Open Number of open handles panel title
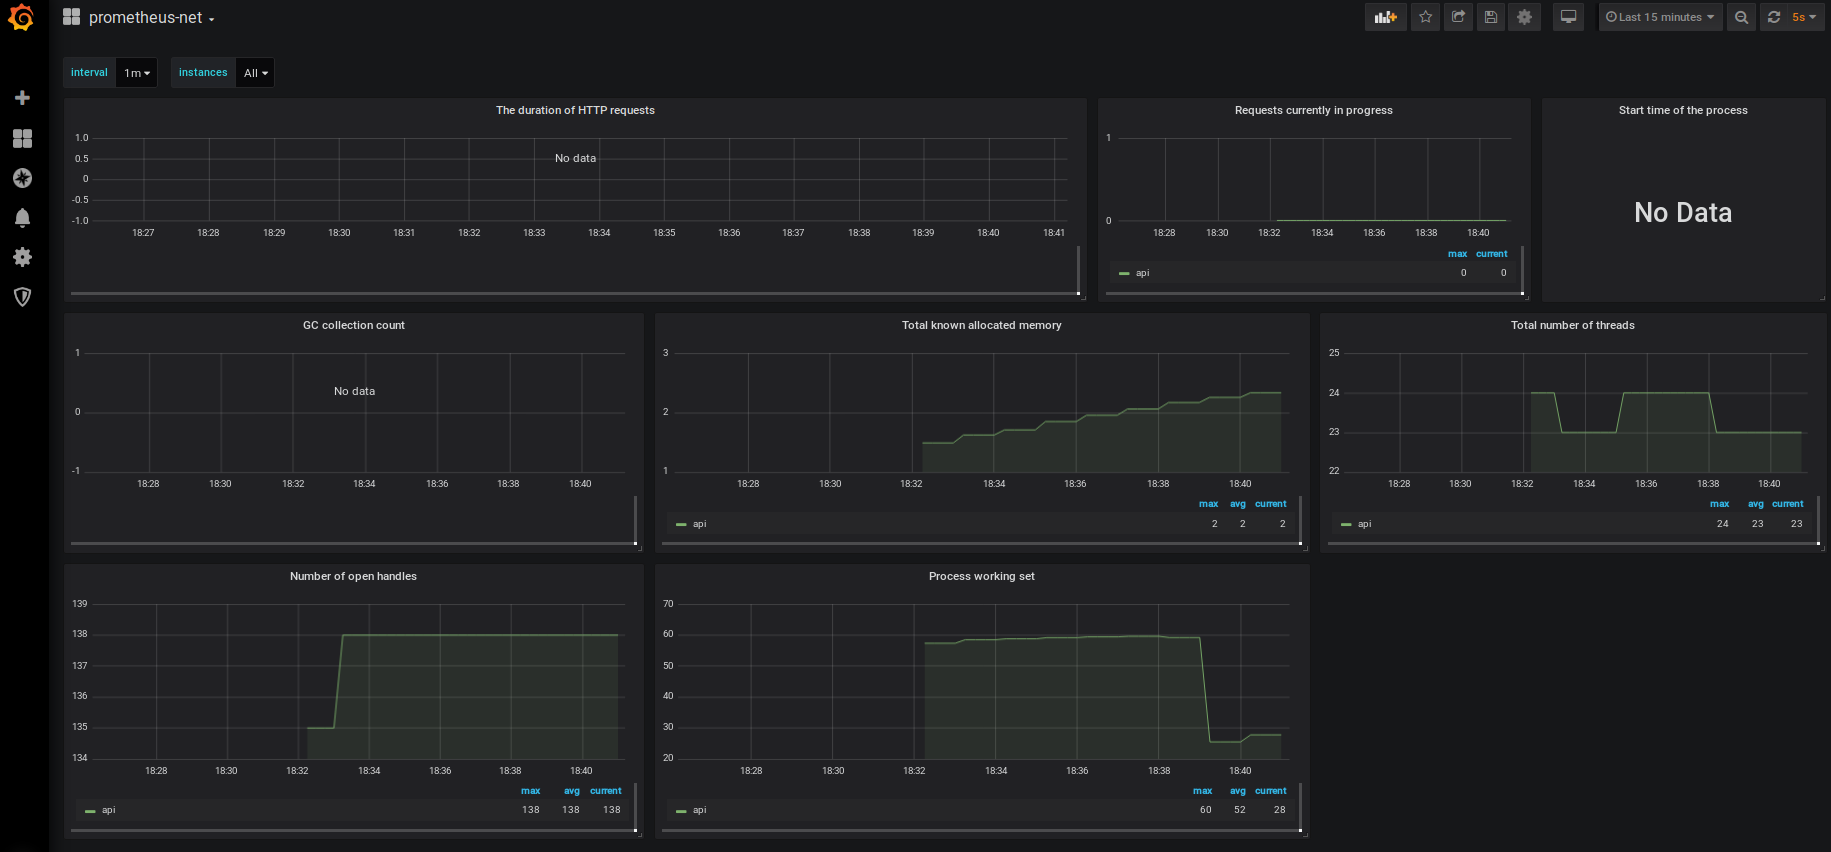 [353, 576]
